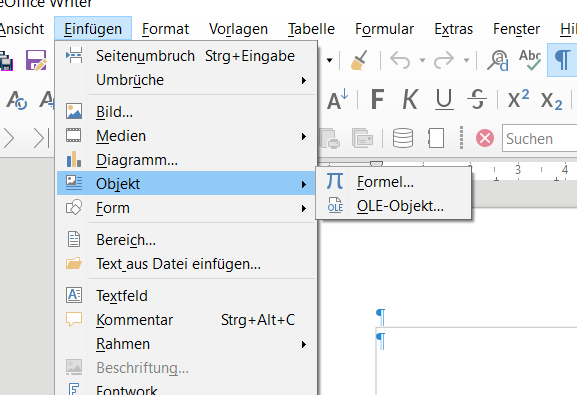The image size is (577, 395).
Task: Redo the last action
Action: point(444,60)
